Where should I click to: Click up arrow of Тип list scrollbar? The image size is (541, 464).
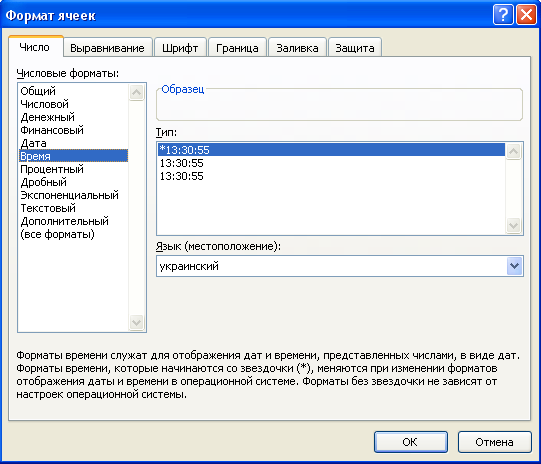tap(513, 151)
